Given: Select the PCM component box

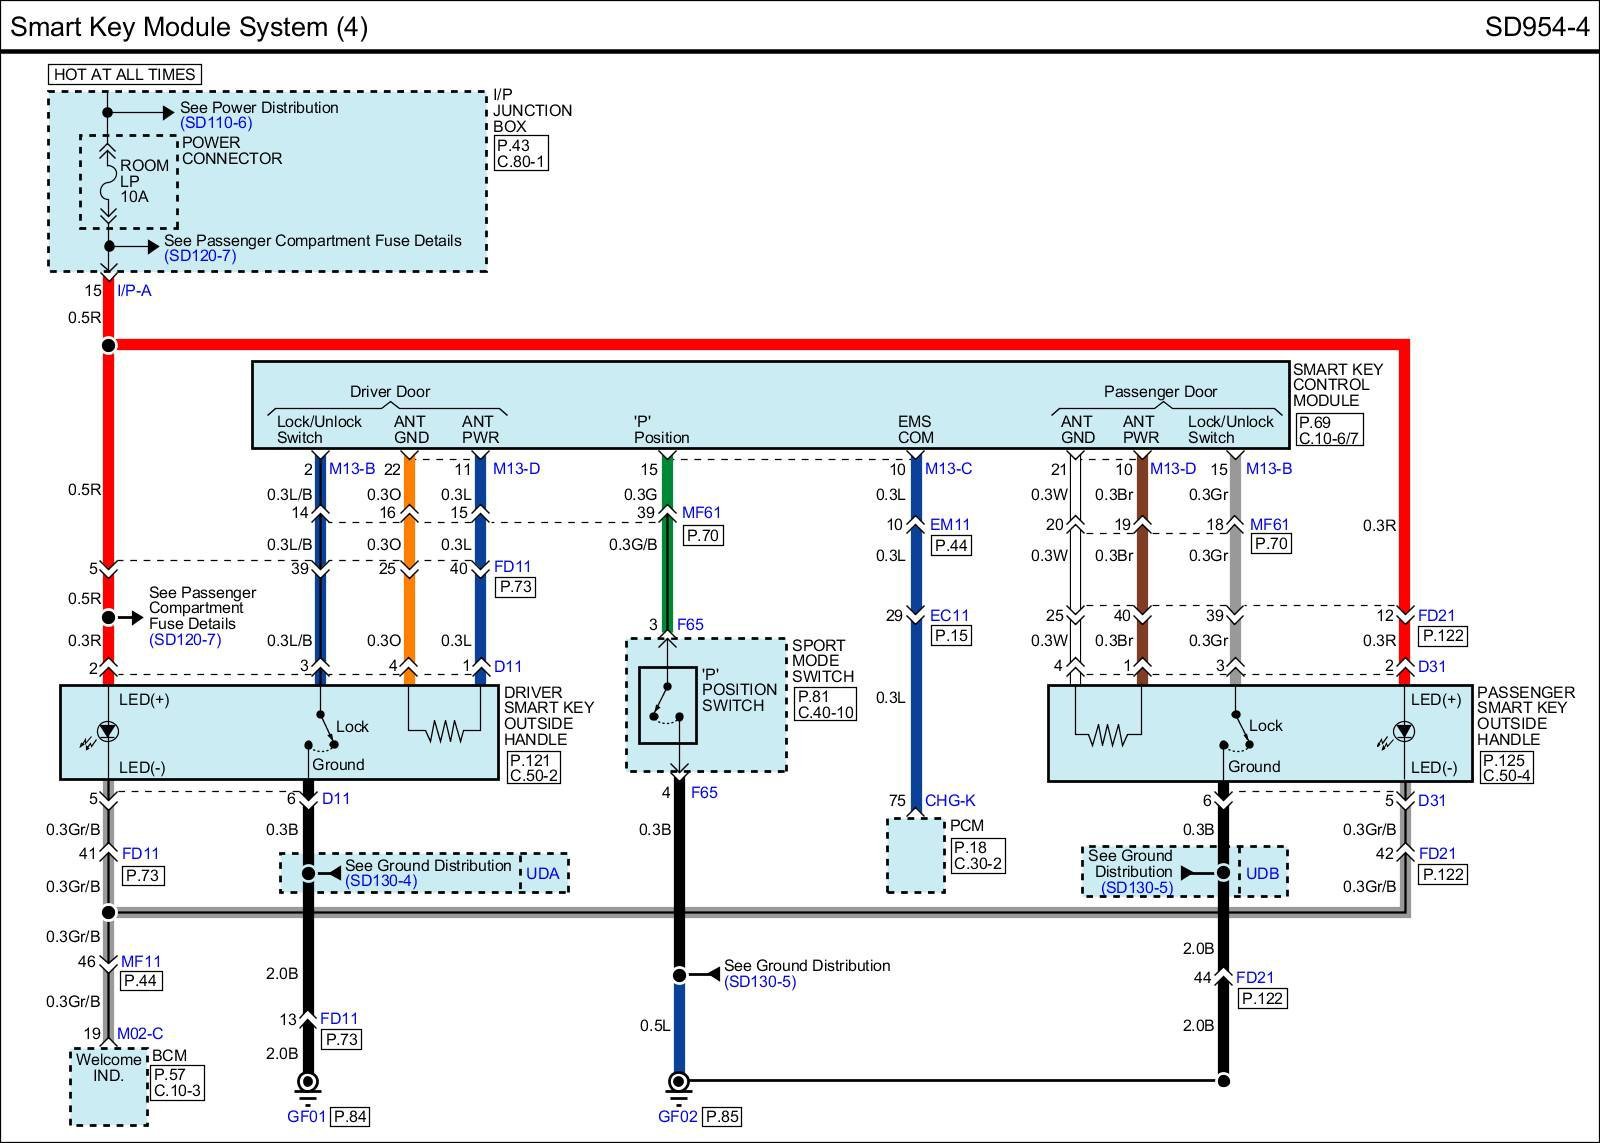Looking at the screenshot, I should pos(915,855).
